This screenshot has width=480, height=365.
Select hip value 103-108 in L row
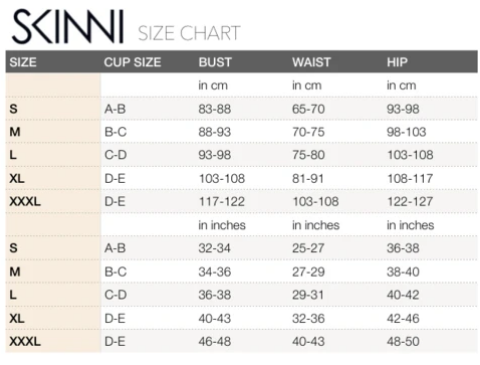tap(410, 155)
